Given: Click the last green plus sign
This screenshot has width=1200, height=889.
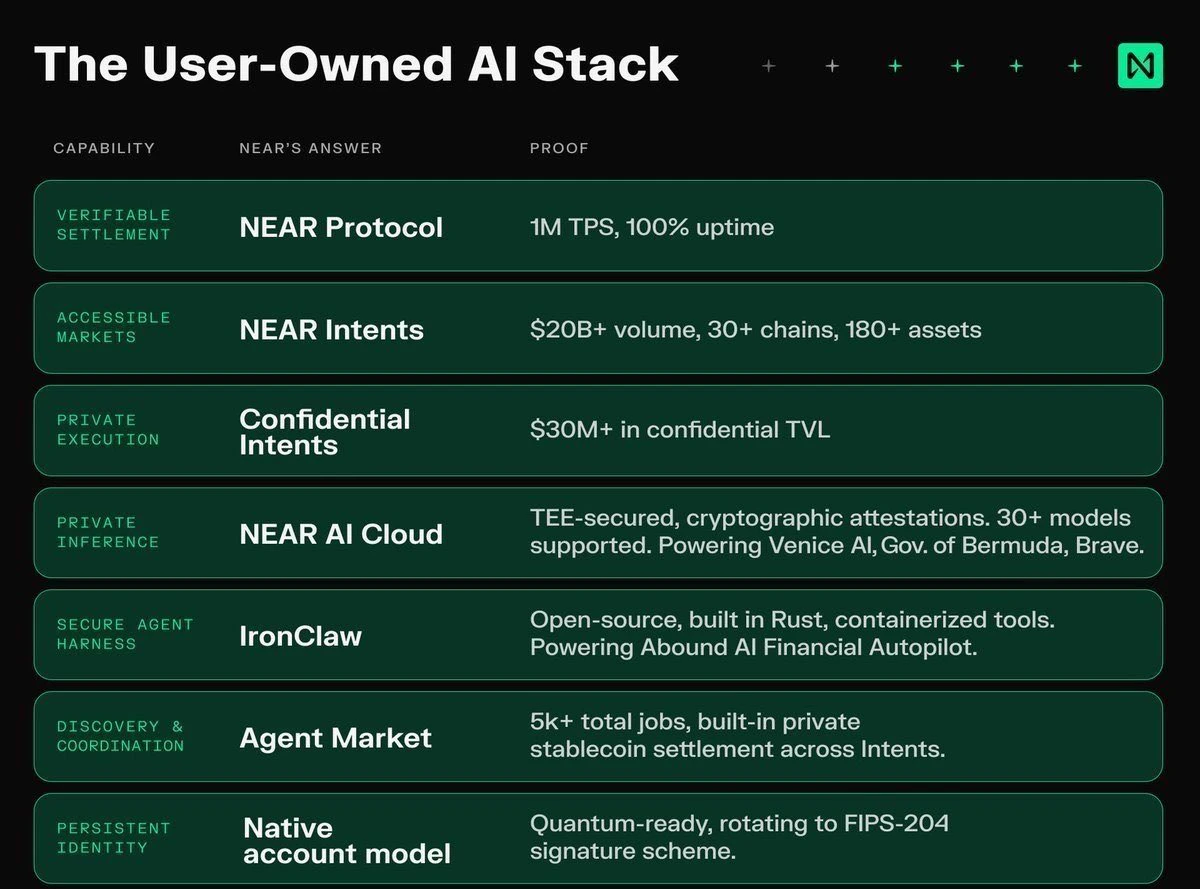Looking at the screenshot, I should pyautogui.click(x=1075, y=66).
